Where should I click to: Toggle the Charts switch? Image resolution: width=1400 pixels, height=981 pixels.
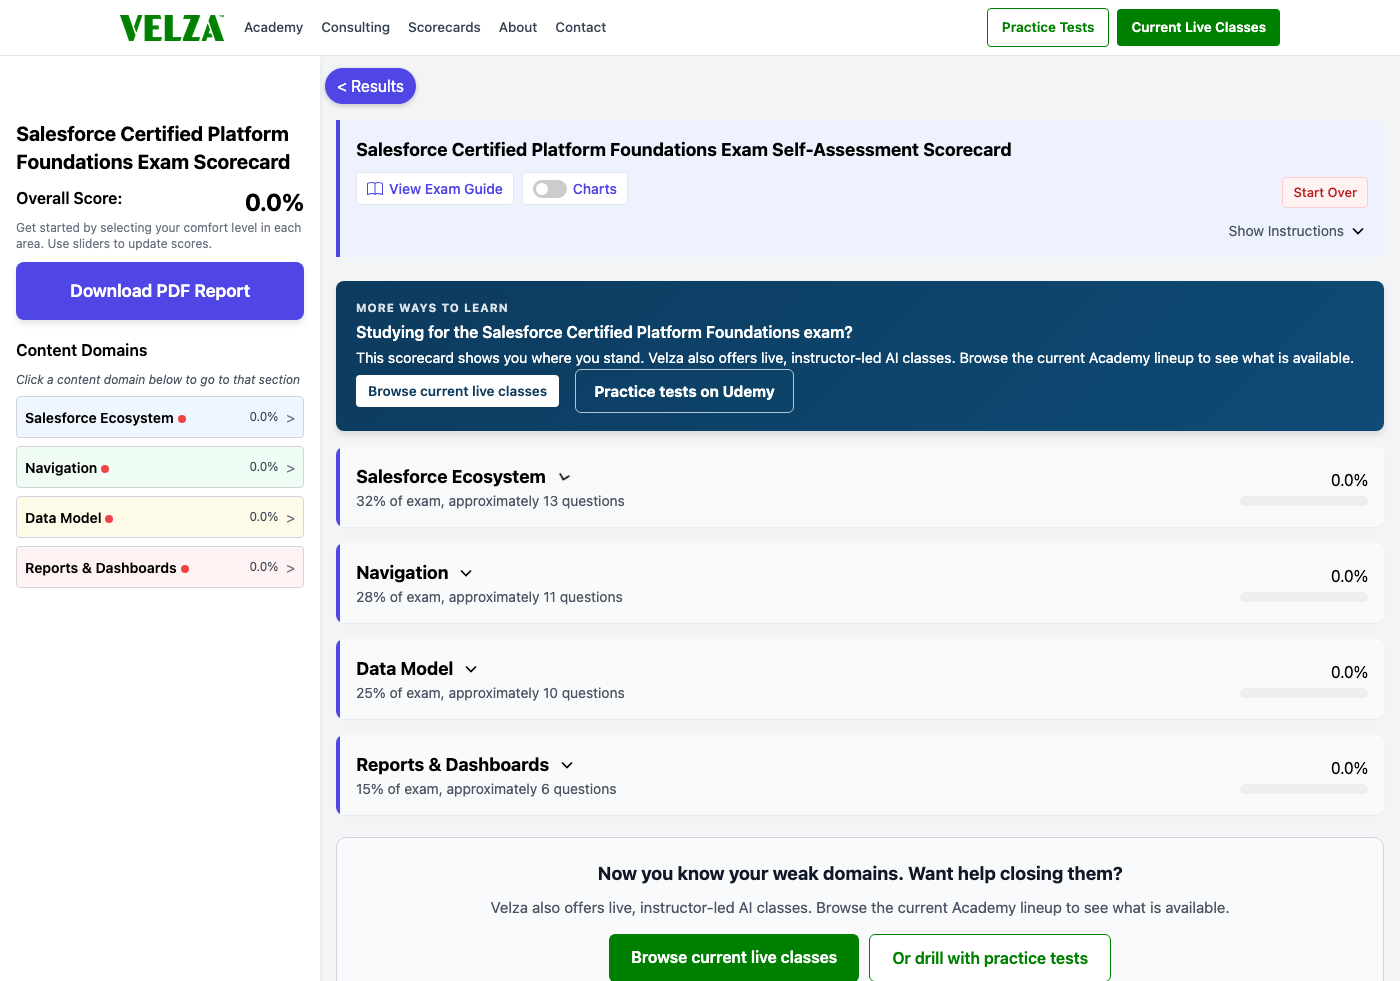pos(550,189)
